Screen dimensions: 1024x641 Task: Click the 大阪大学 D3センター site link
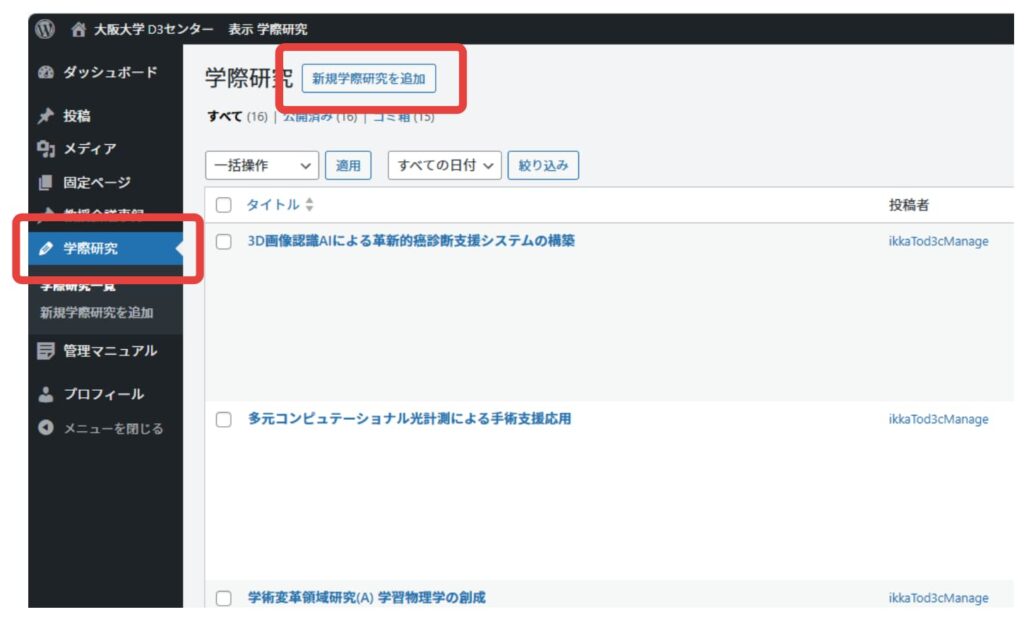153,29
